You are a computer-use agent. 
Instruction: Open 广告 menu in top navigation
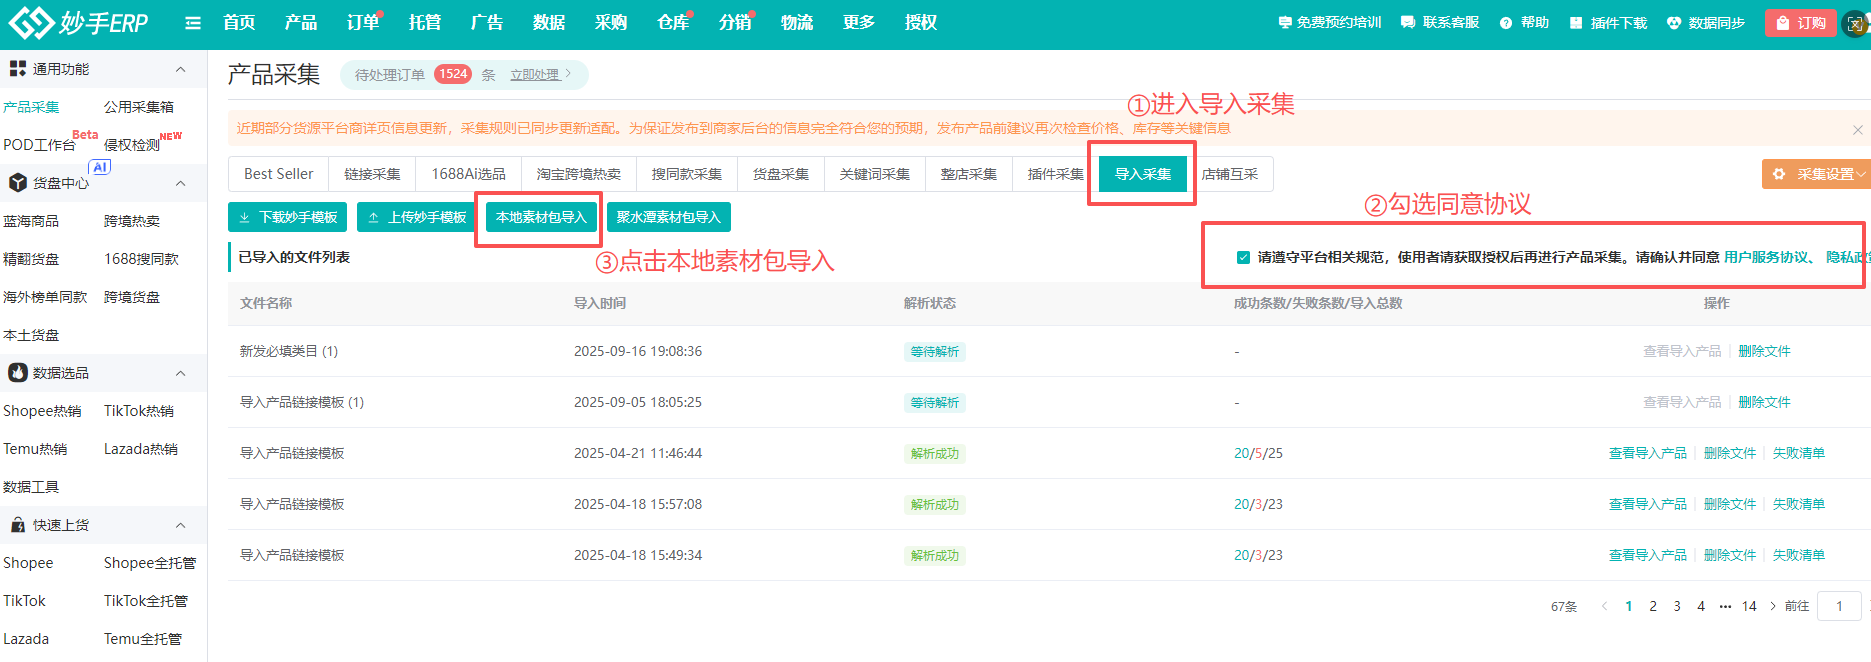(x=487, y=22)
